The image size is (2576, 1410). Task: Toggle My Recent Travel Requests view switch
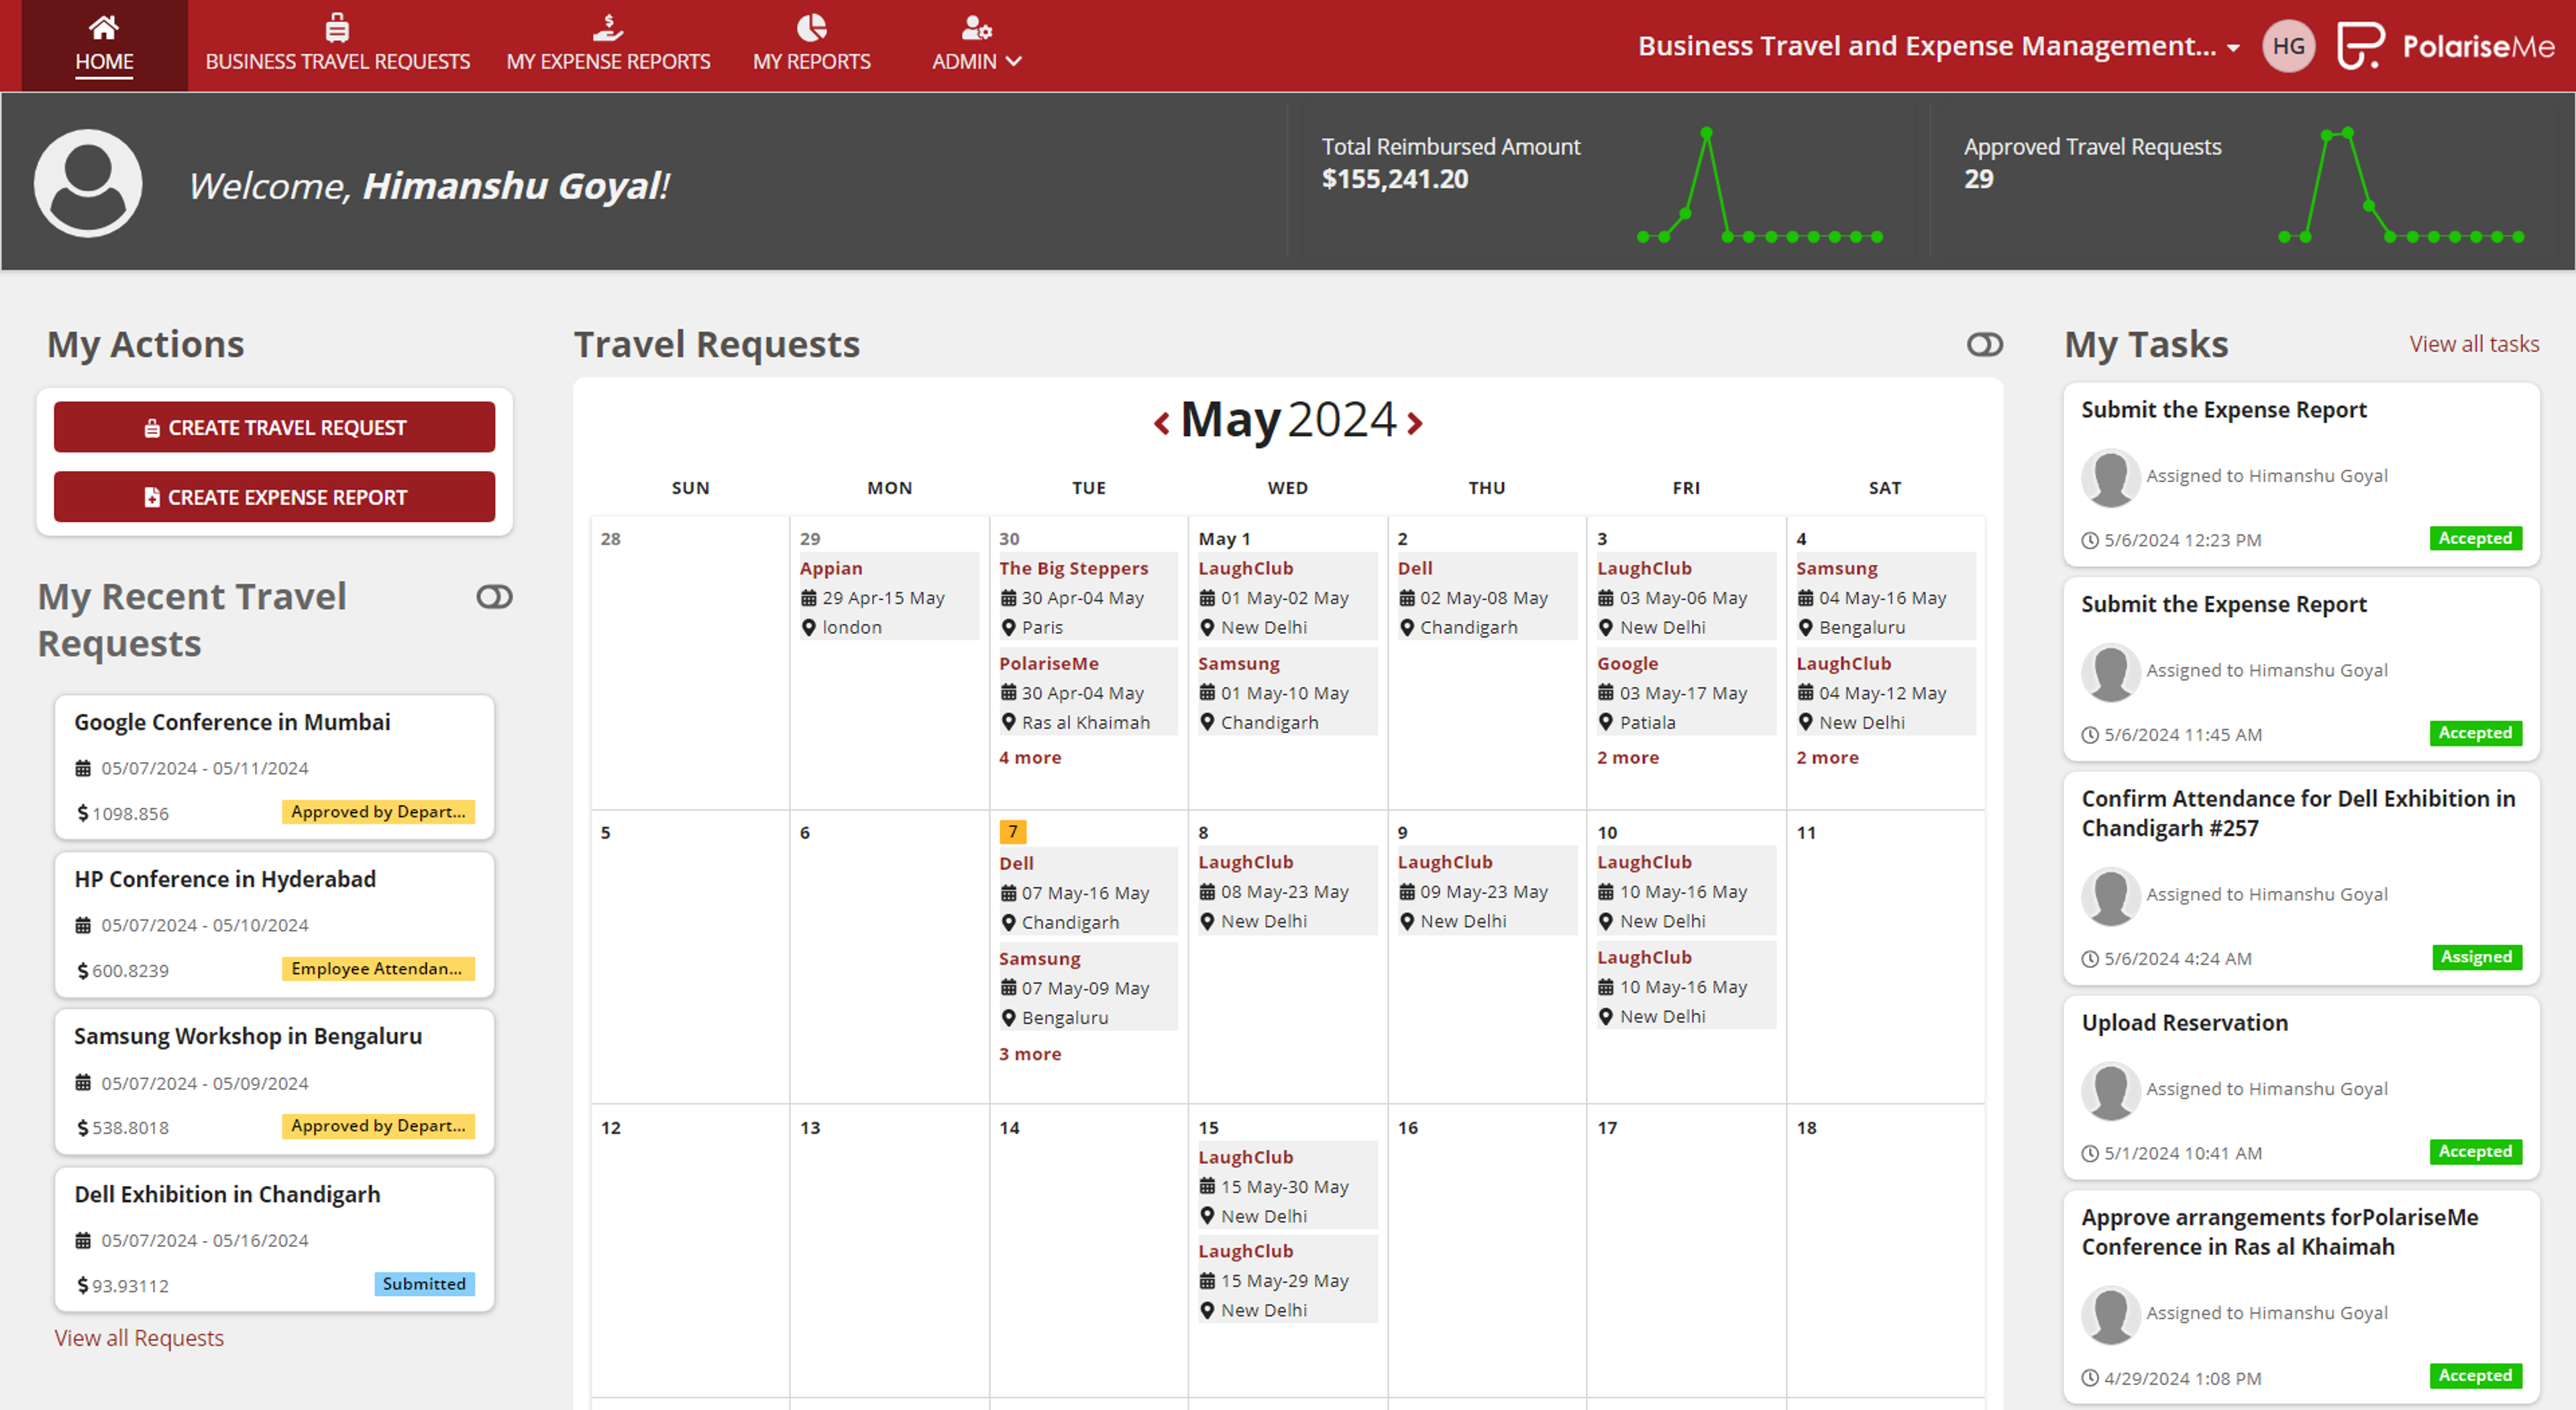[494, 597]
